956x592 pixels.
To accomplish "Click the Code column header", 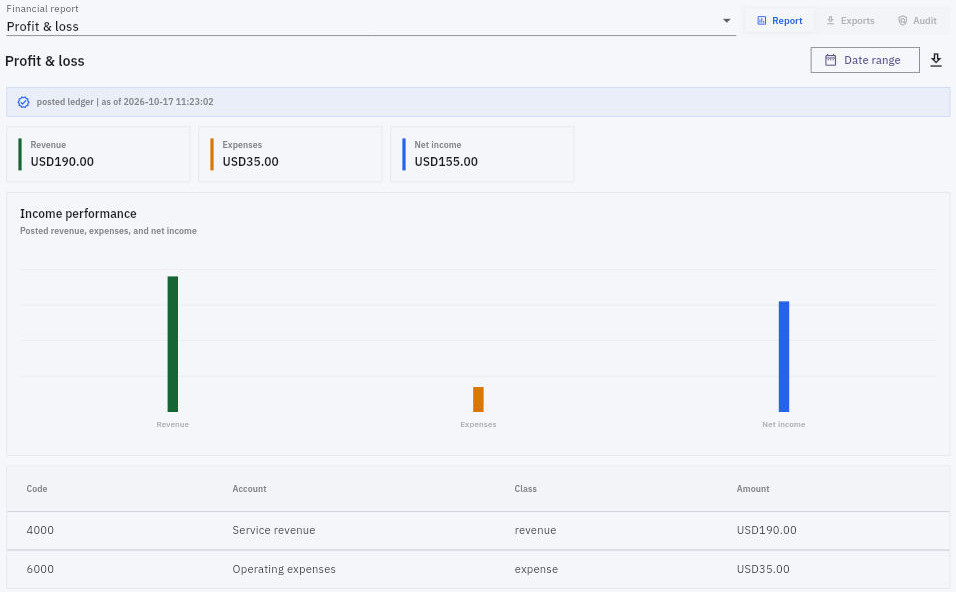I will (37, 488).
